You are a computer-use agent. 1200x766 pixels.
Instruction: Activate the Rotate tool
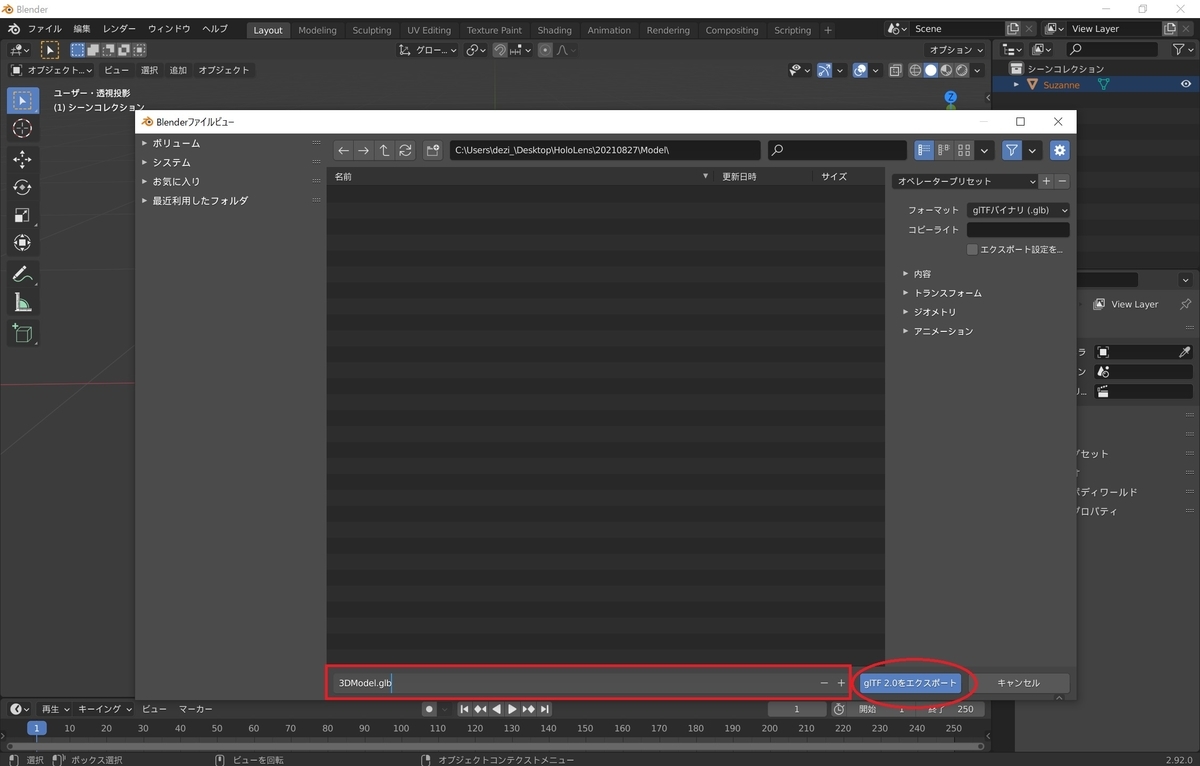tap(22, 187)
